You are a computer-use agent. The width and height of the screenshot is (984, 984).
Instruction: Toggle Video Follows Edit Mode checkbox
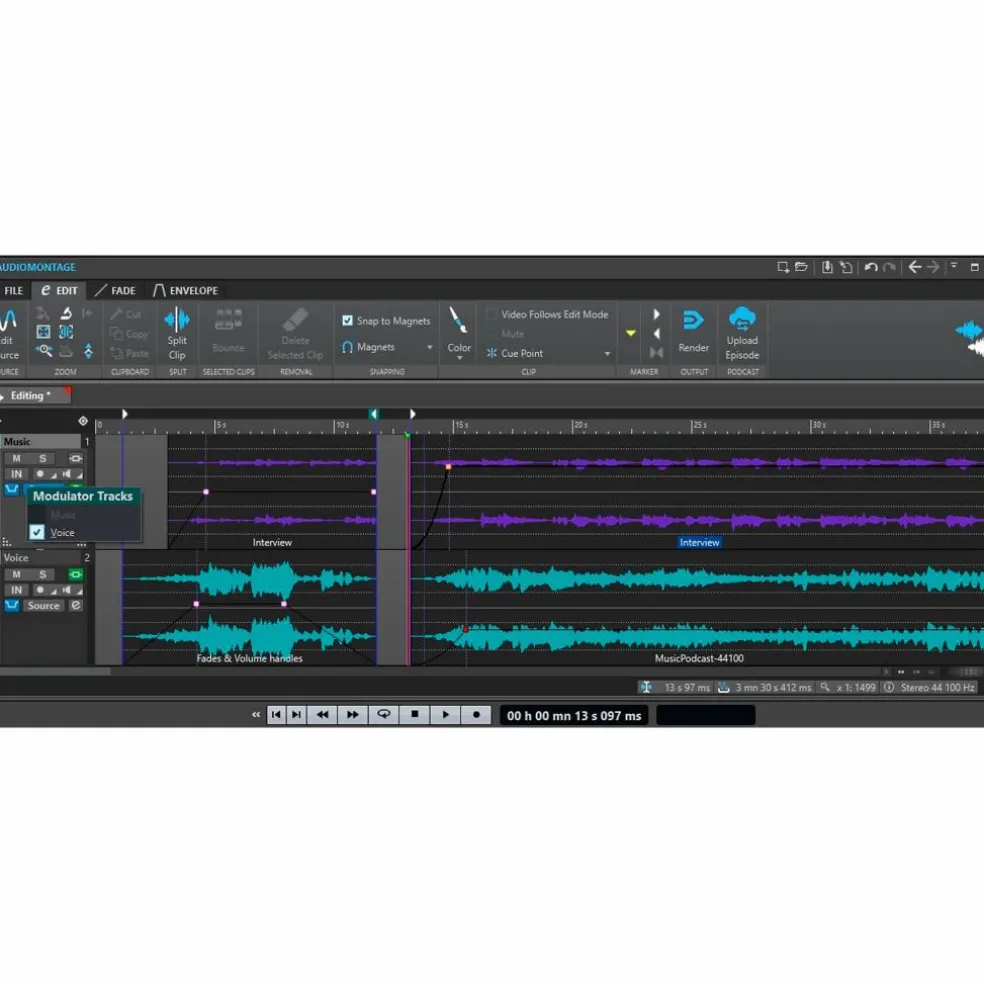click(x=492, y=314)
